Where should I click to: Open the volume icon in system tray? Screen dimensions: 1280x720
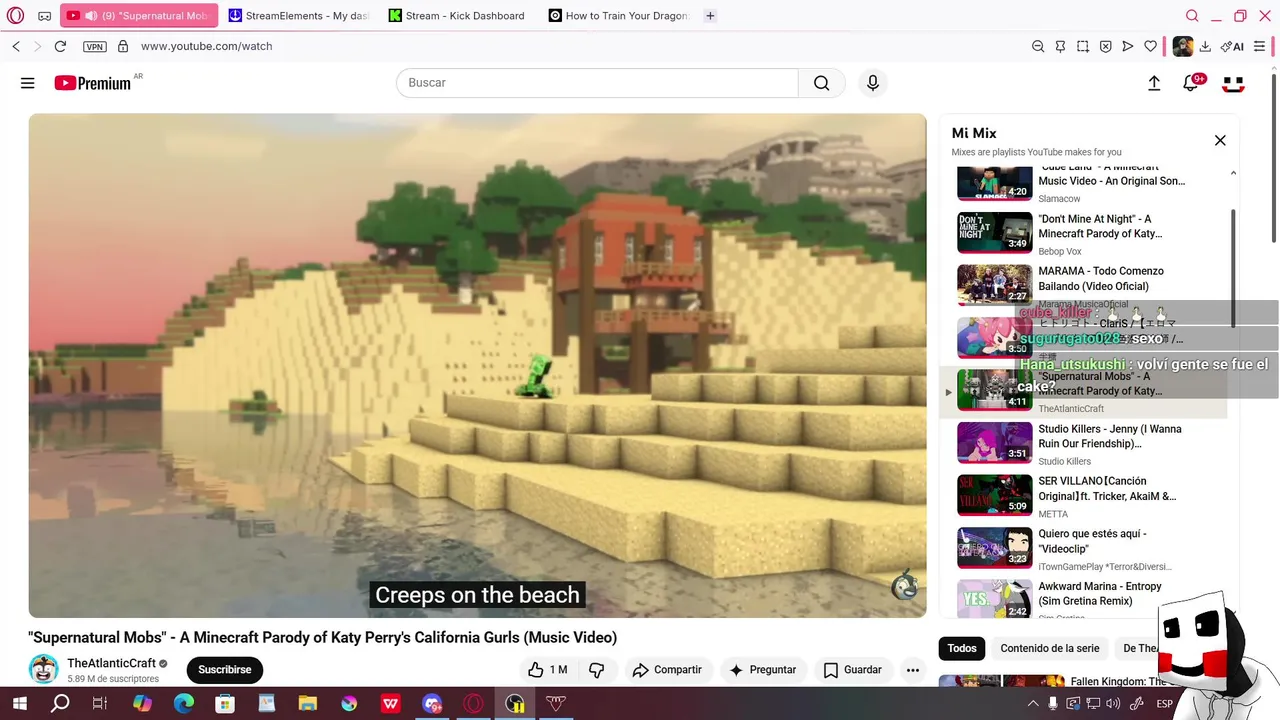(x=1112, y=704)
